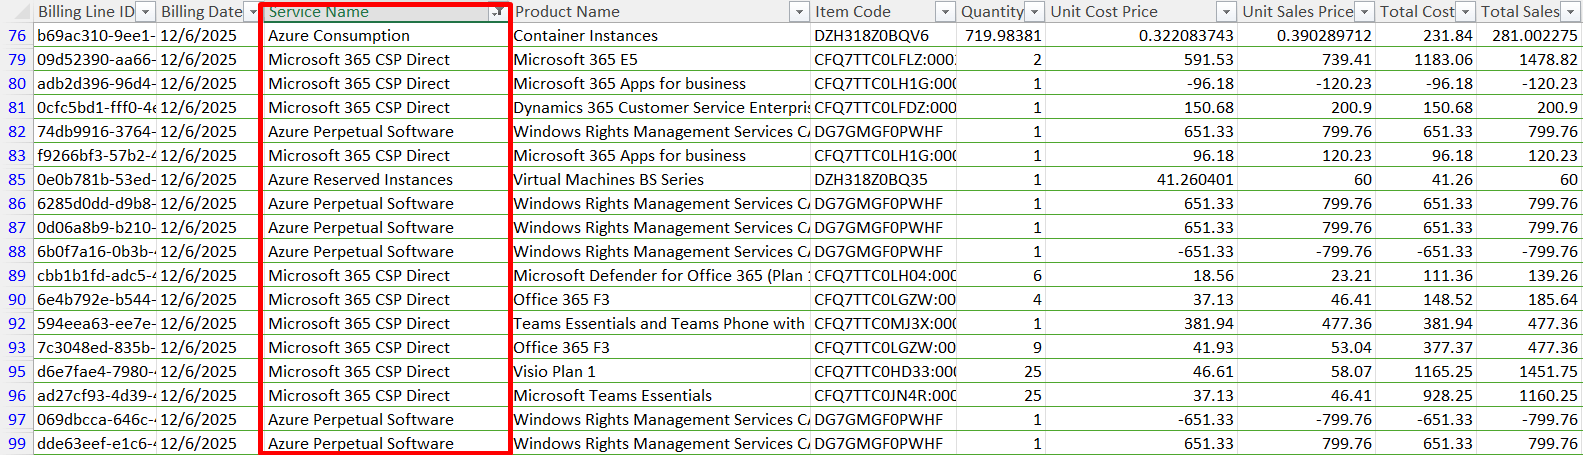This screenshot has width=1583, height=455.
Task: Select Microsoft Defender for Office 365 cell
Action: (x=660, y=276)
